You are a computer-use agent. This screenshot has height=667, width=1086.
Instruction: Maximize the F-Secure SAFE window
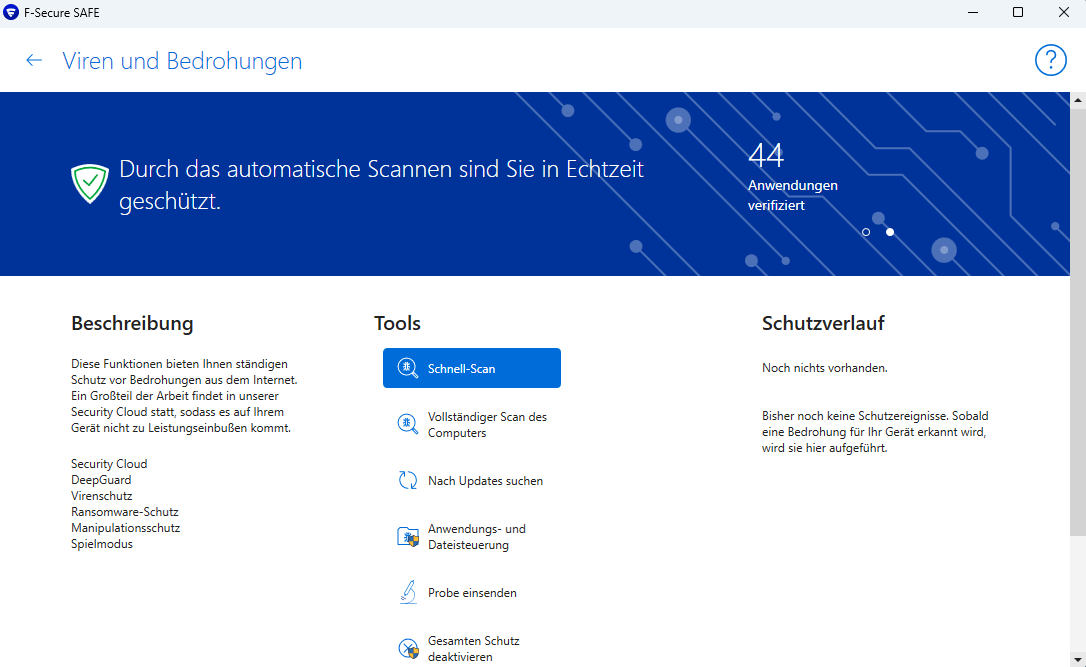pyautogui.click(x=1017, y=12)
